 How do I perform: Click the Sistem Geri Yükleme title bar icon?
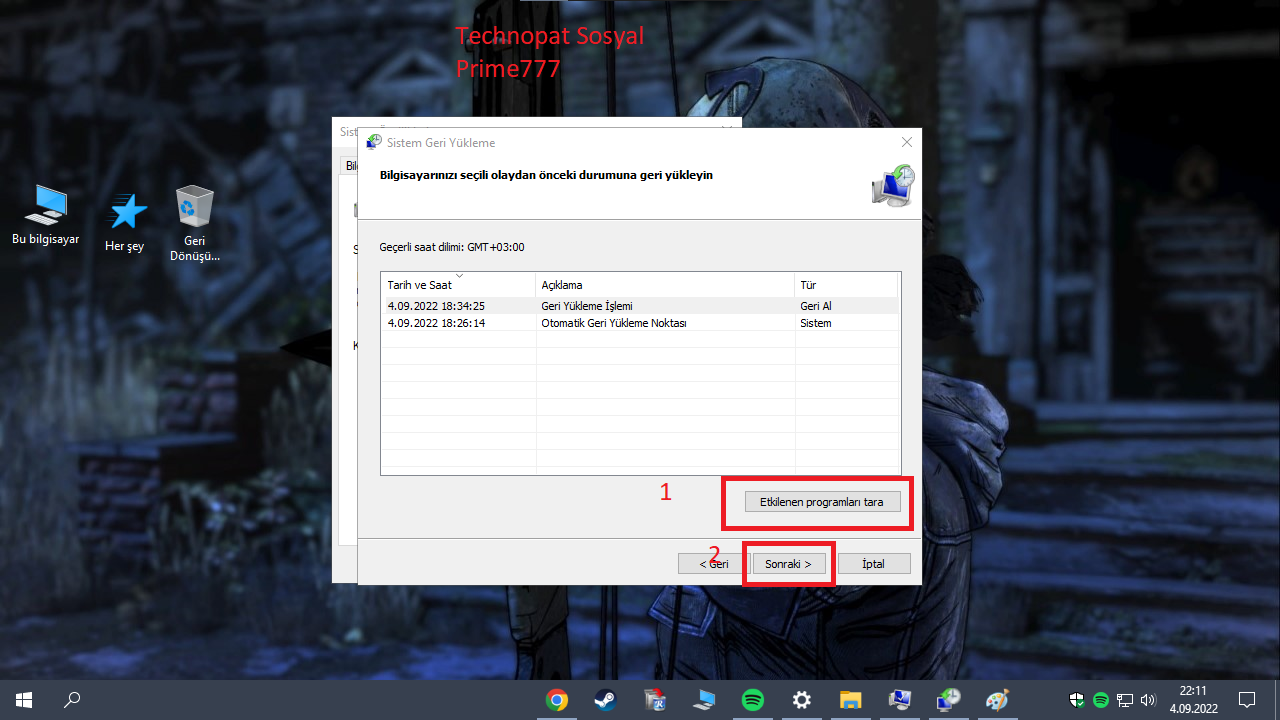pos(374,142)
